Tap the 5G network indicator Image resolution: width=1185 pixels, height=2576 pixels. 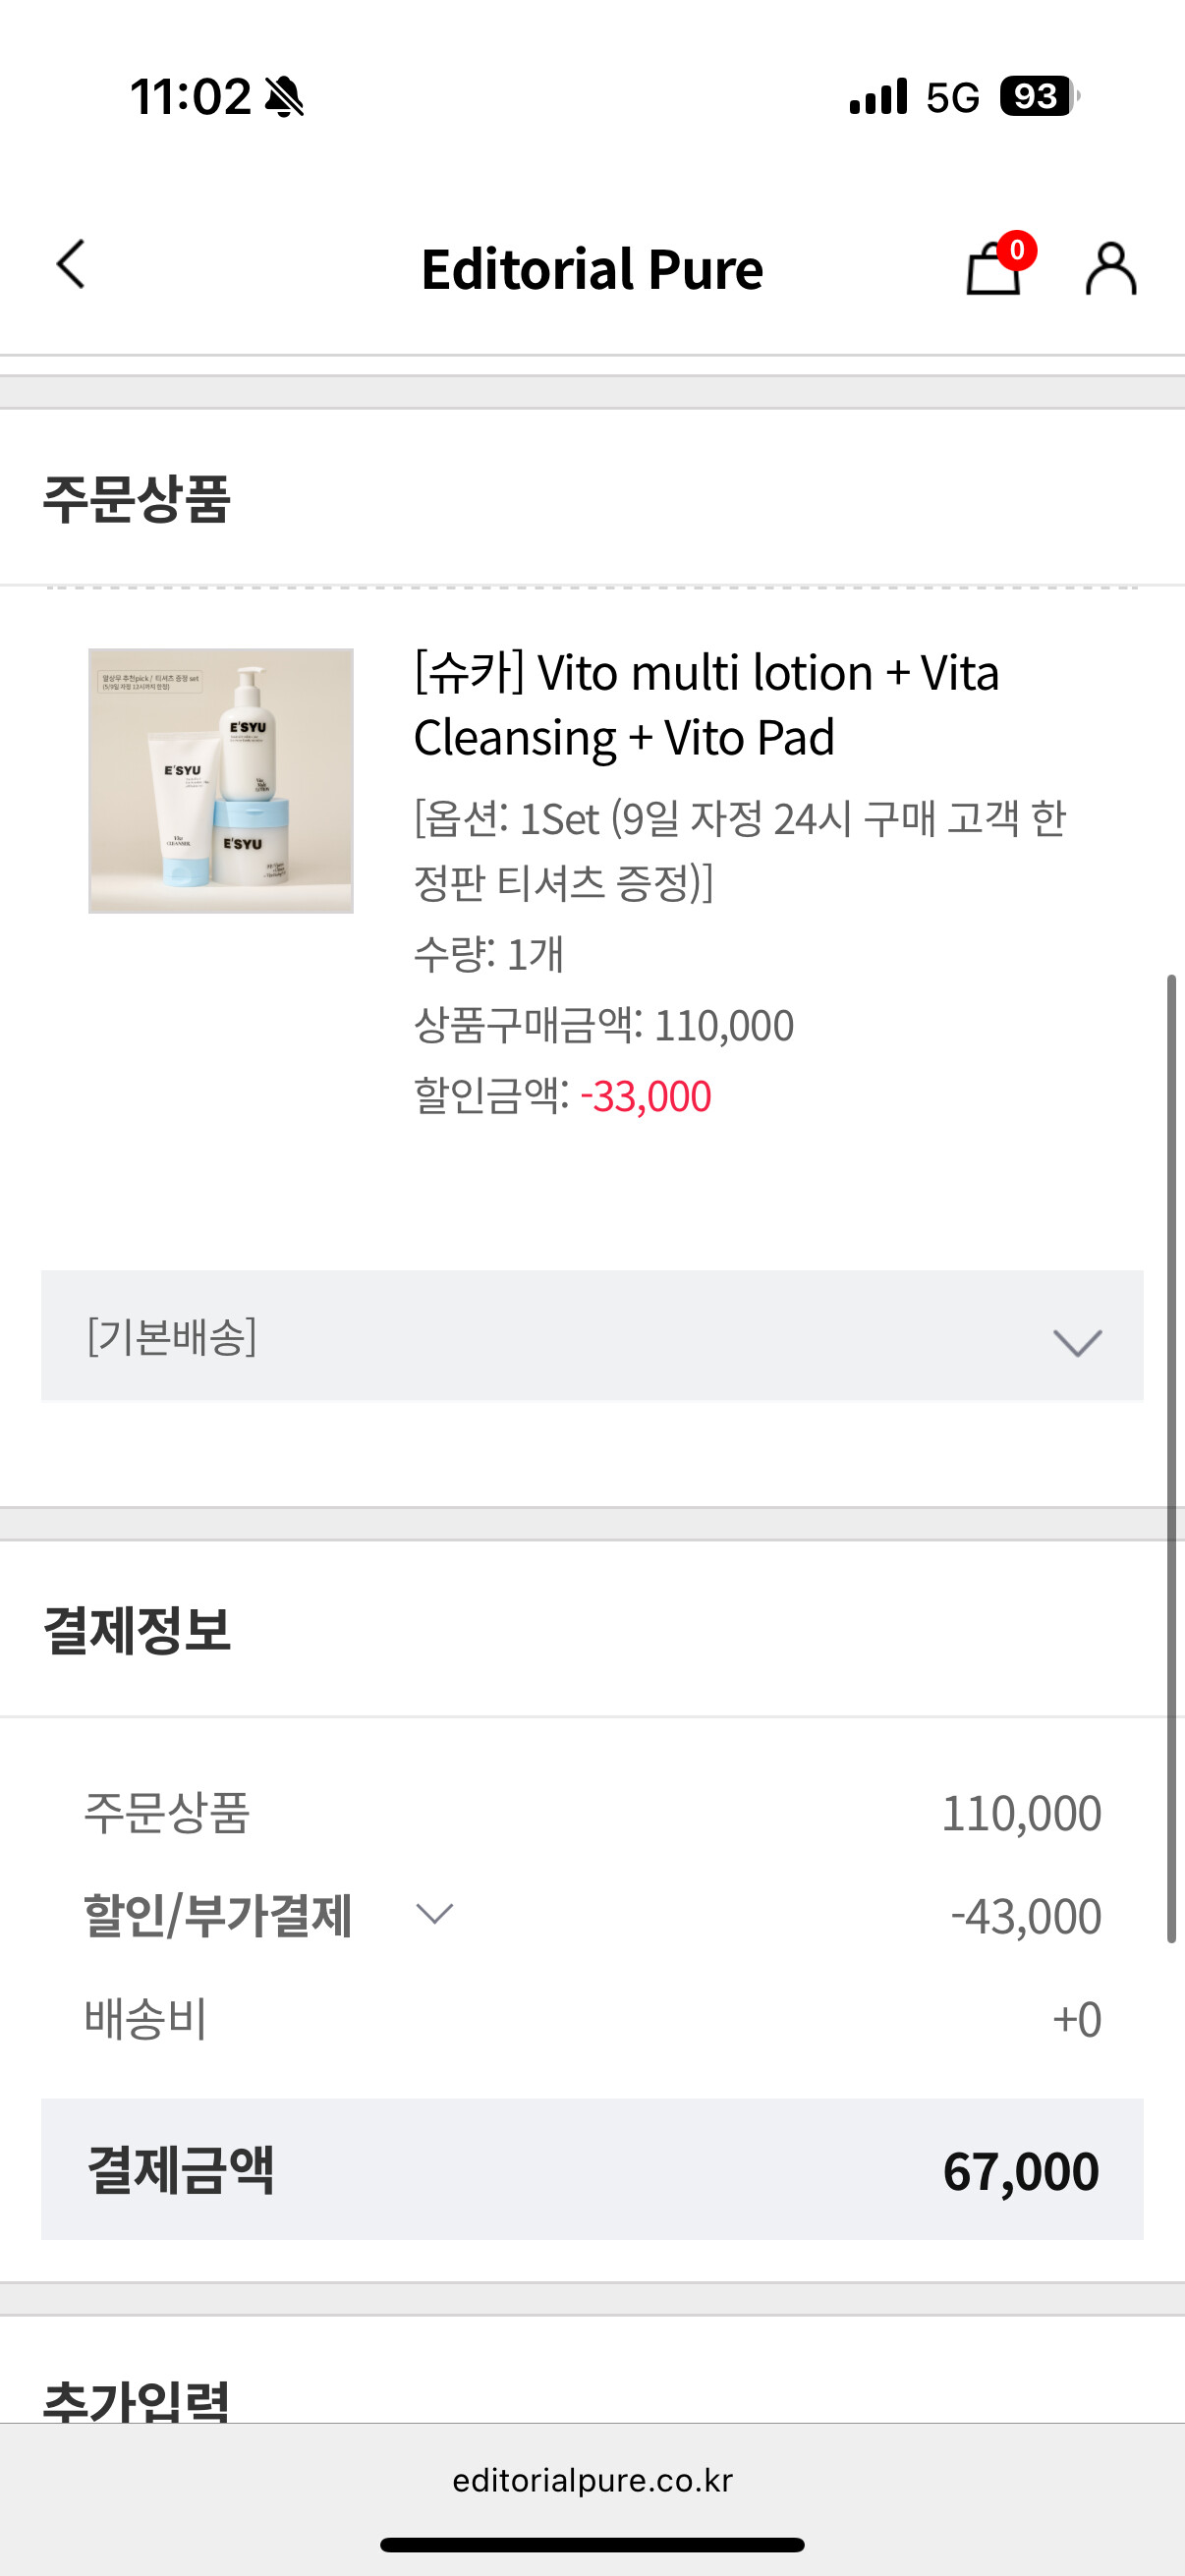tap(952, 98)
